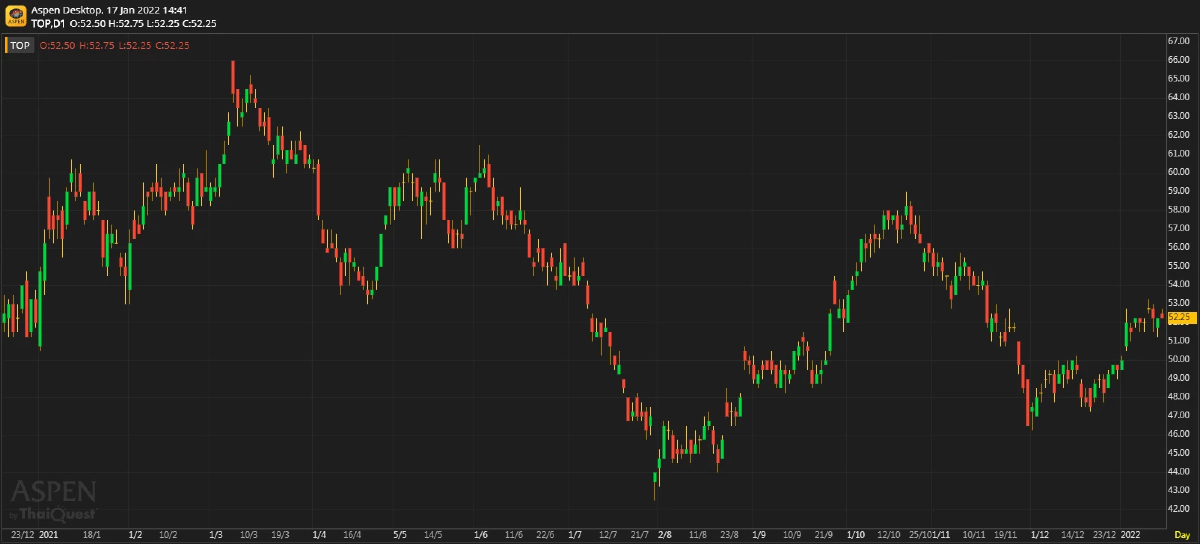Click the 1/3 date marker on time axis
The width and height of the screenshot is (1200, 544).
(x=215, y=535)
